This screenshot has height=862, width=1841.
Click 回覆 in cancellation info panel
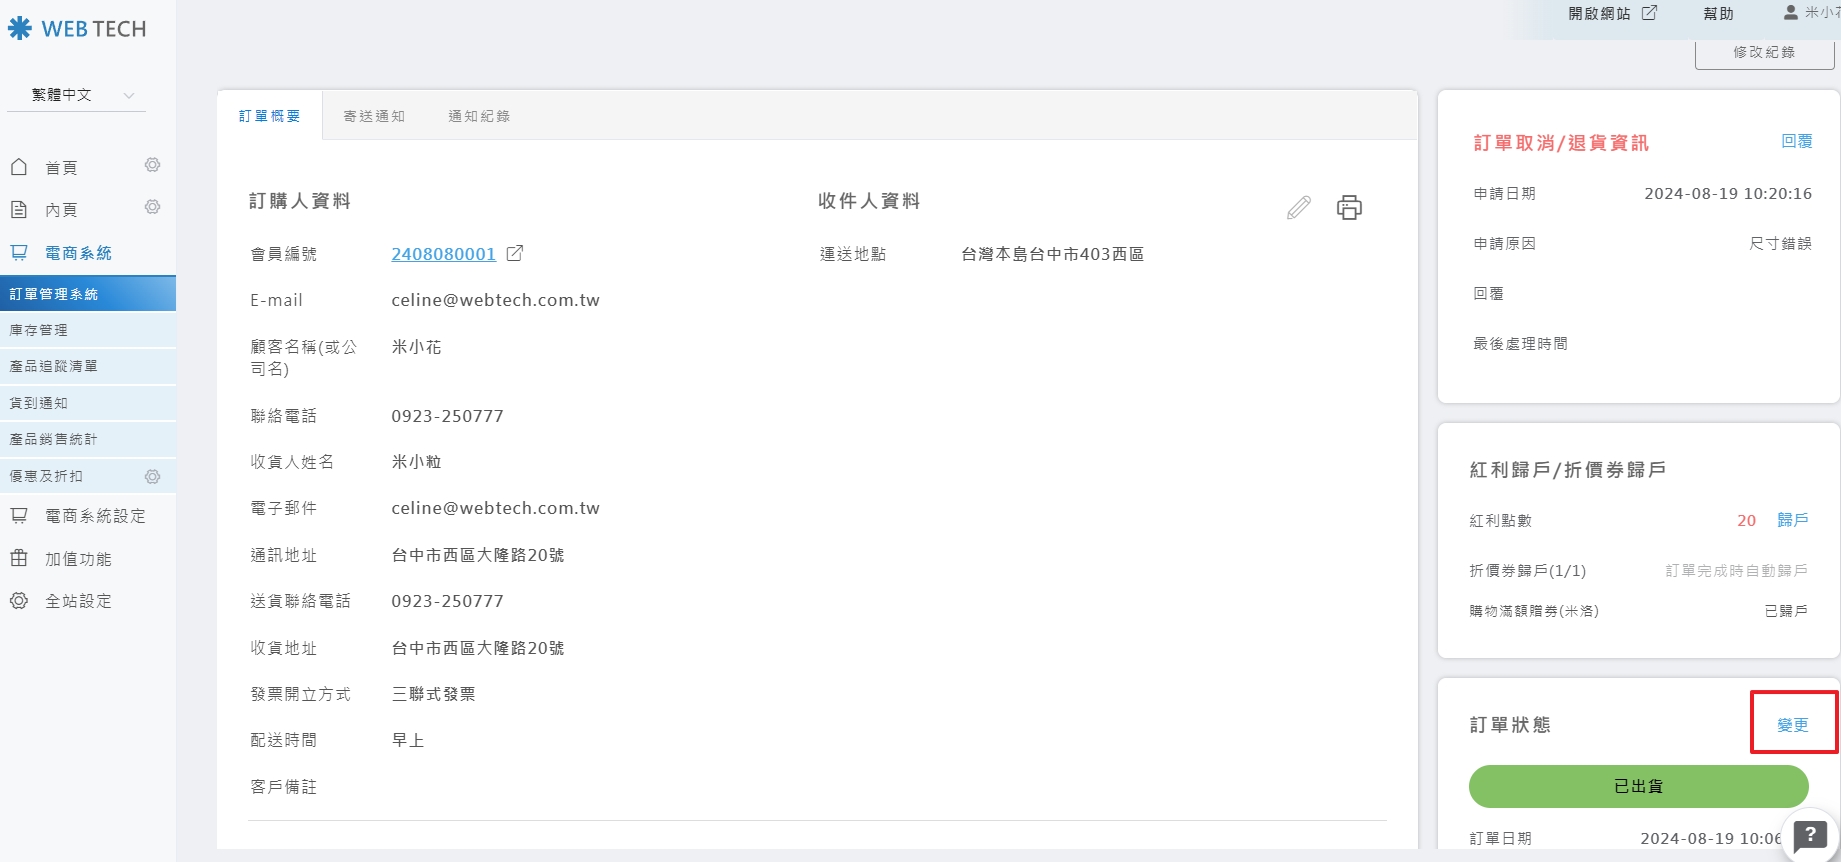coord(1796,142)
